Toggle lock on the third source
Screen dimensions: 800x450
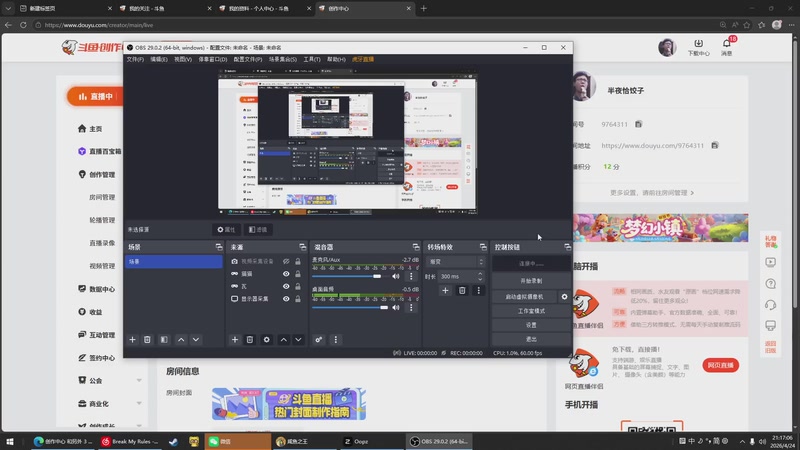(x=298, y=286)
